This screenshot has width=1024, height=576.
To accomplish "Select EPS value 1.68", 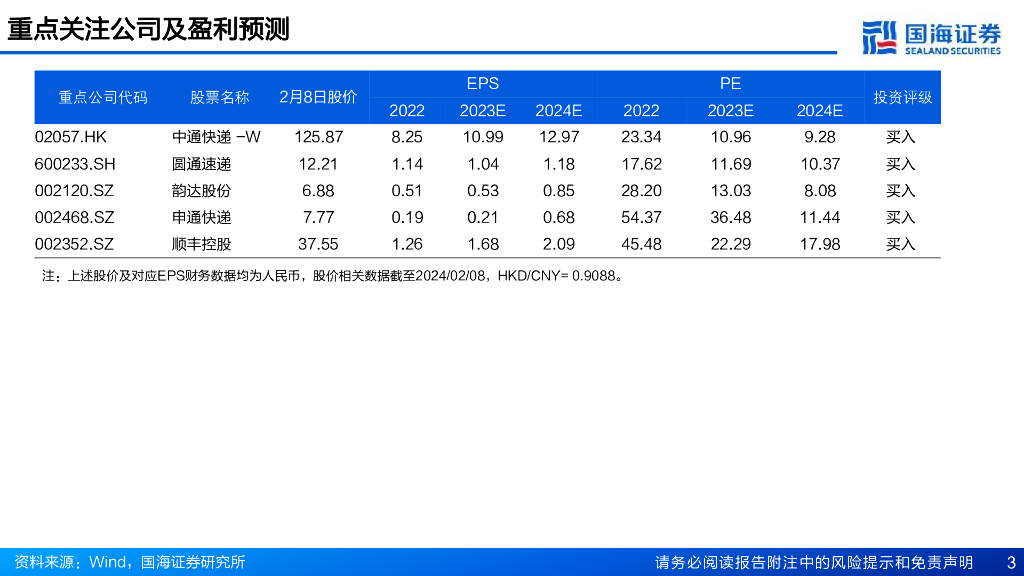I will pos(483,244).
